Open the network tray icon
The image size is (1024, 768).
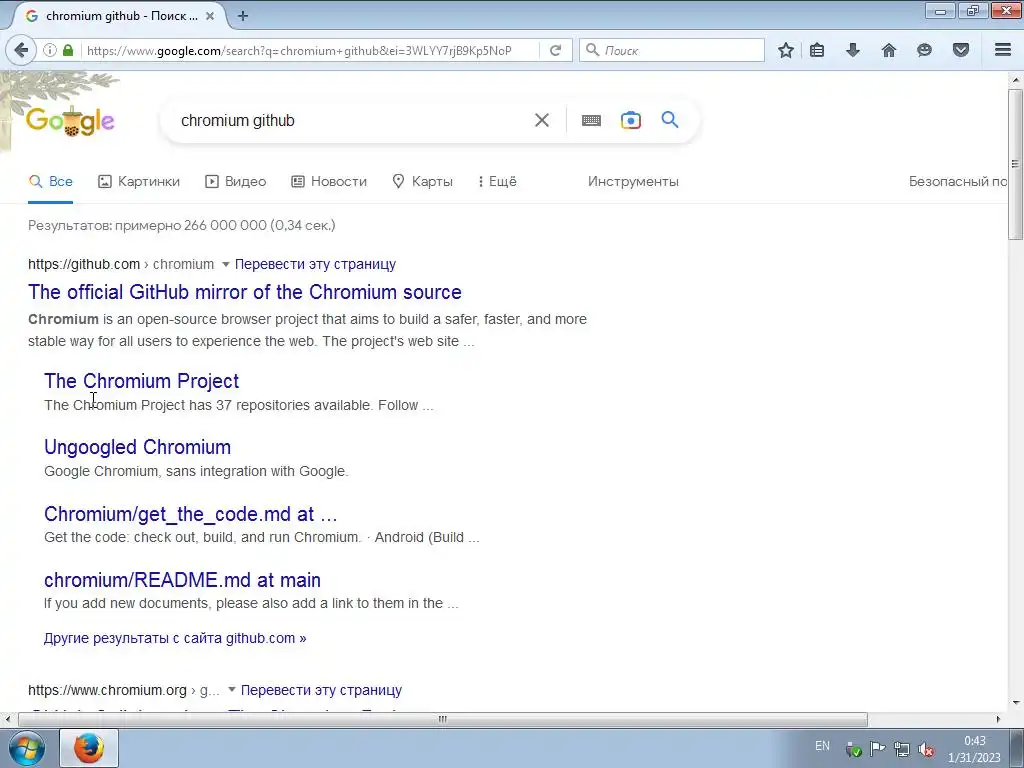point(902,749)
